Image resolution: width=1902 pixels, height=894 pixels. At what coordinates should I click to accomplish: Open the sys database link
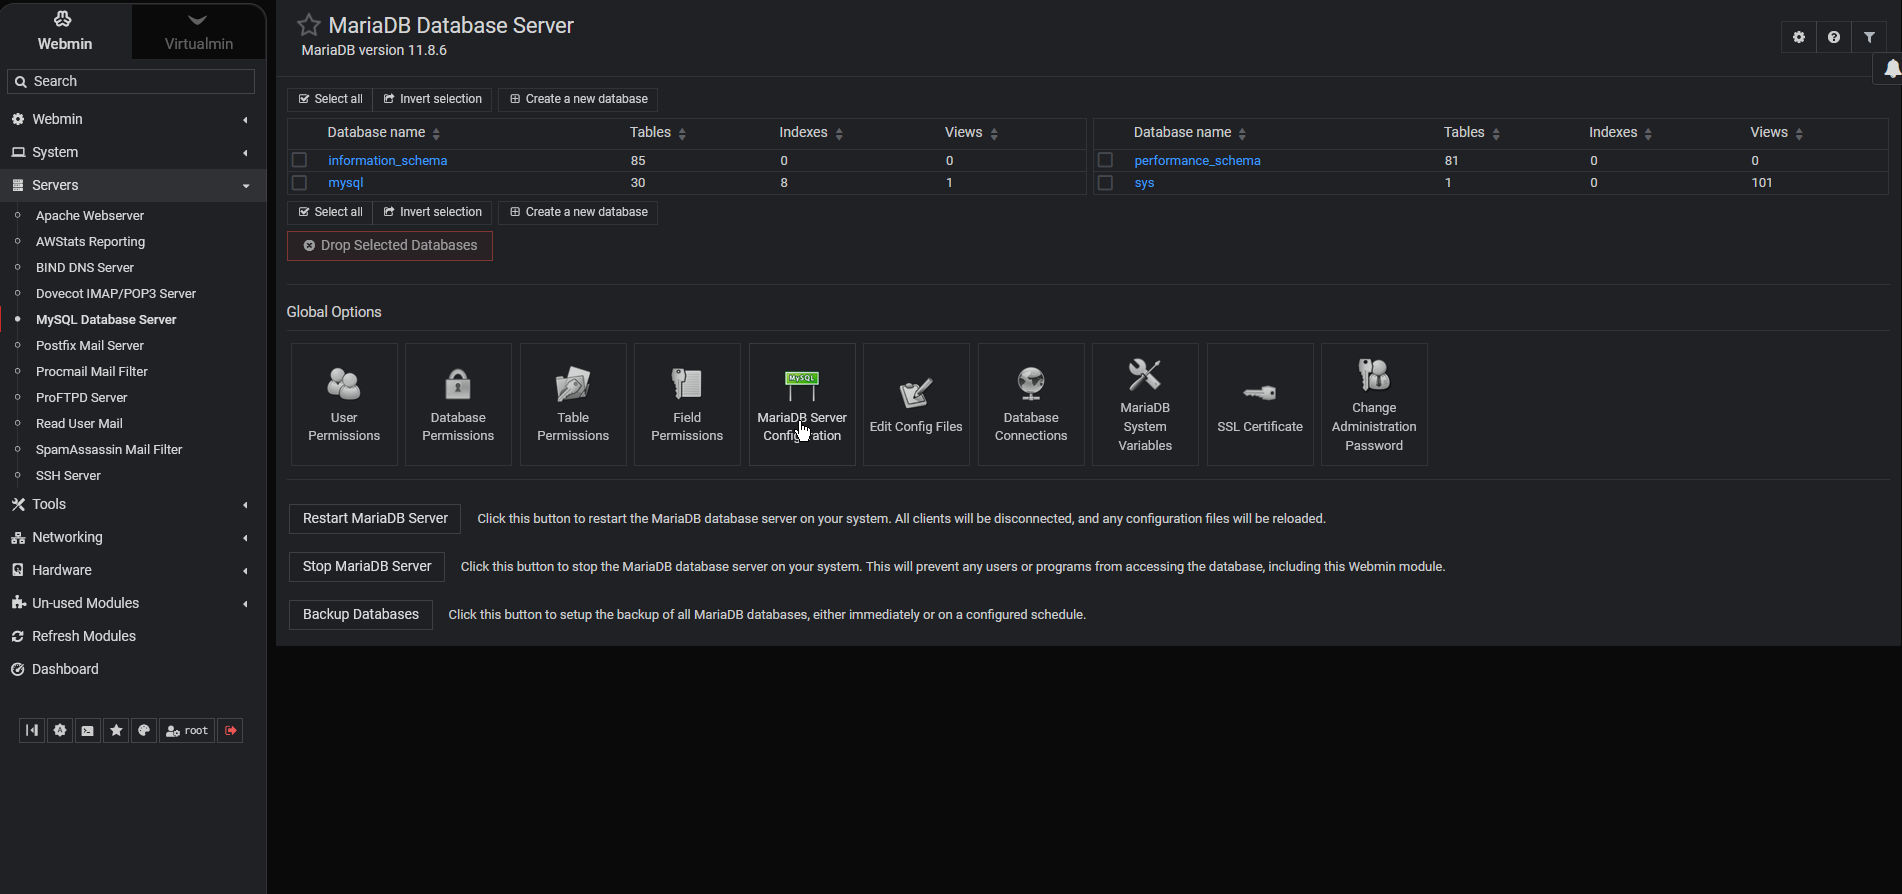pyautogui.click(x=1144, y=183)
